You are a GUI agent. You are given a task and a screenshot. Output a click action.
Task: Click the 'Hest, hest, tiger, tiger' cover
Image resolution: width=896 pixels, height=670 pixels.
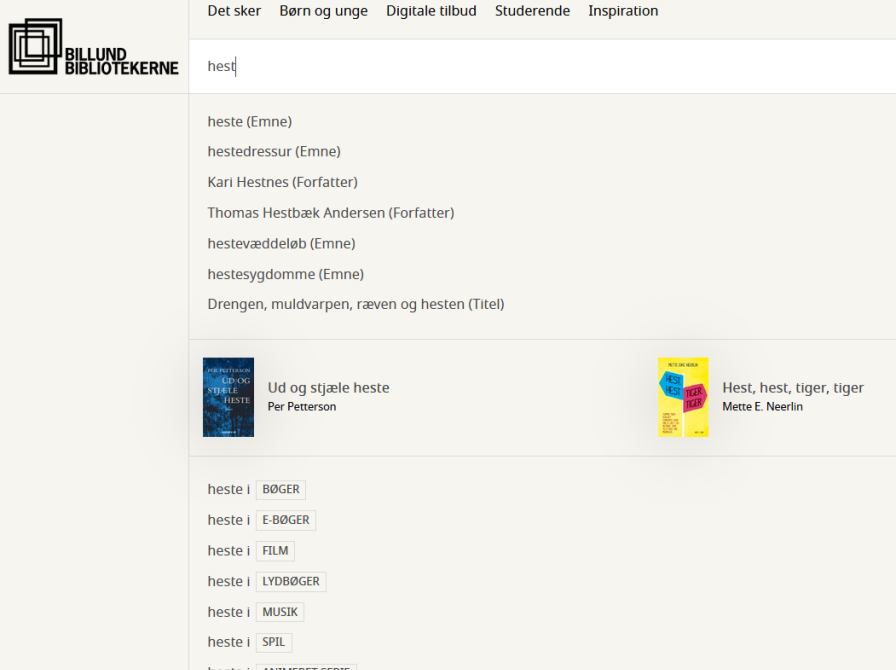coord(683,397)
